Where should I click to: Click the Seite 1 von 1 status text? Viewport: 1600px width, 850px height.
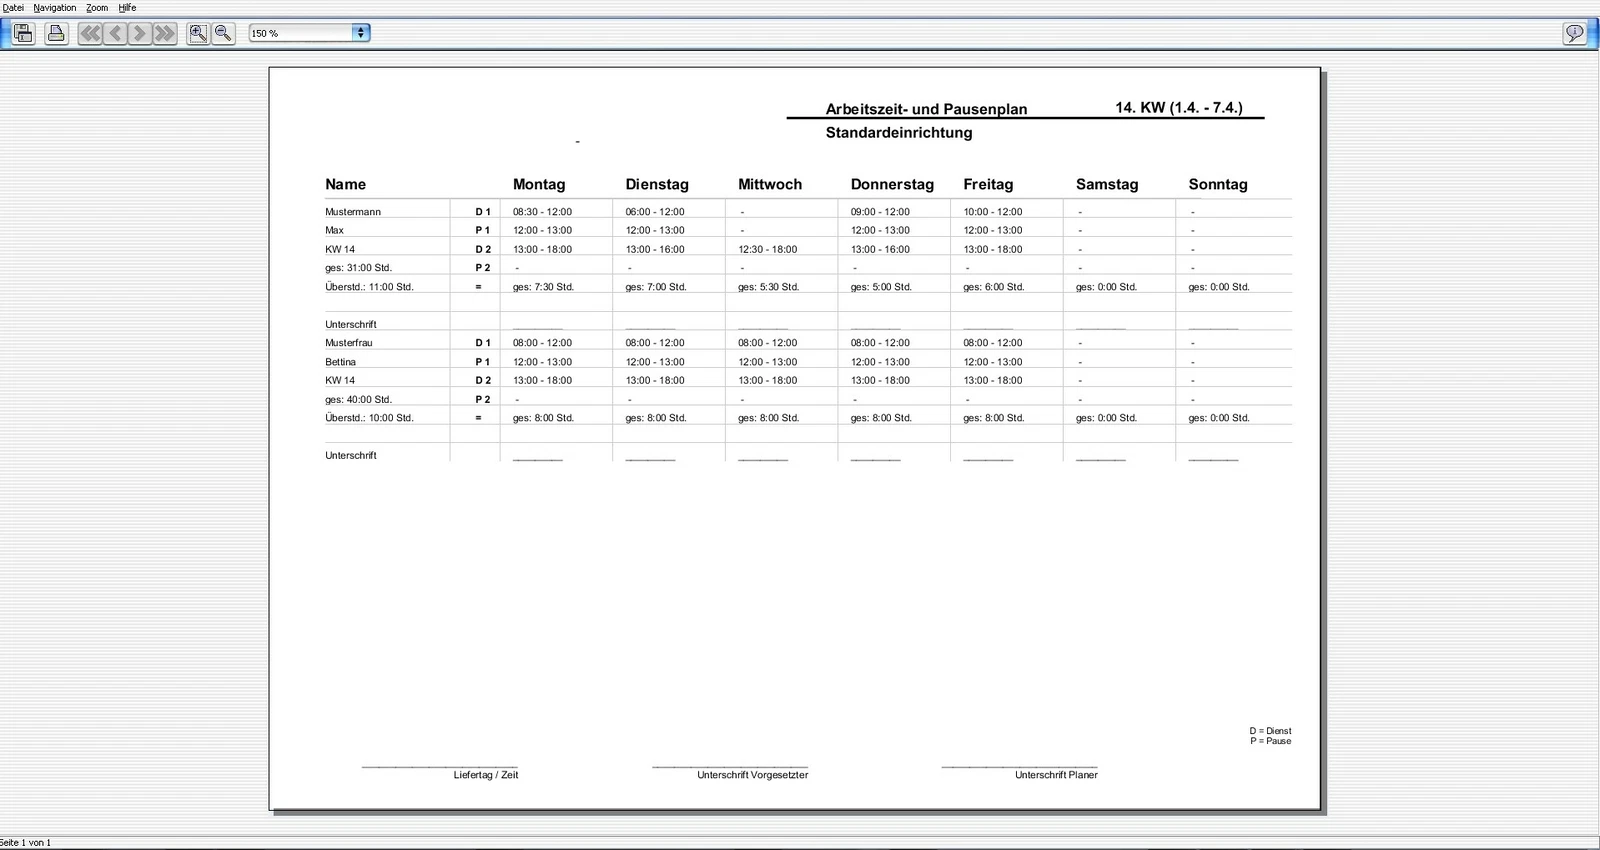(x=26, y=843)
